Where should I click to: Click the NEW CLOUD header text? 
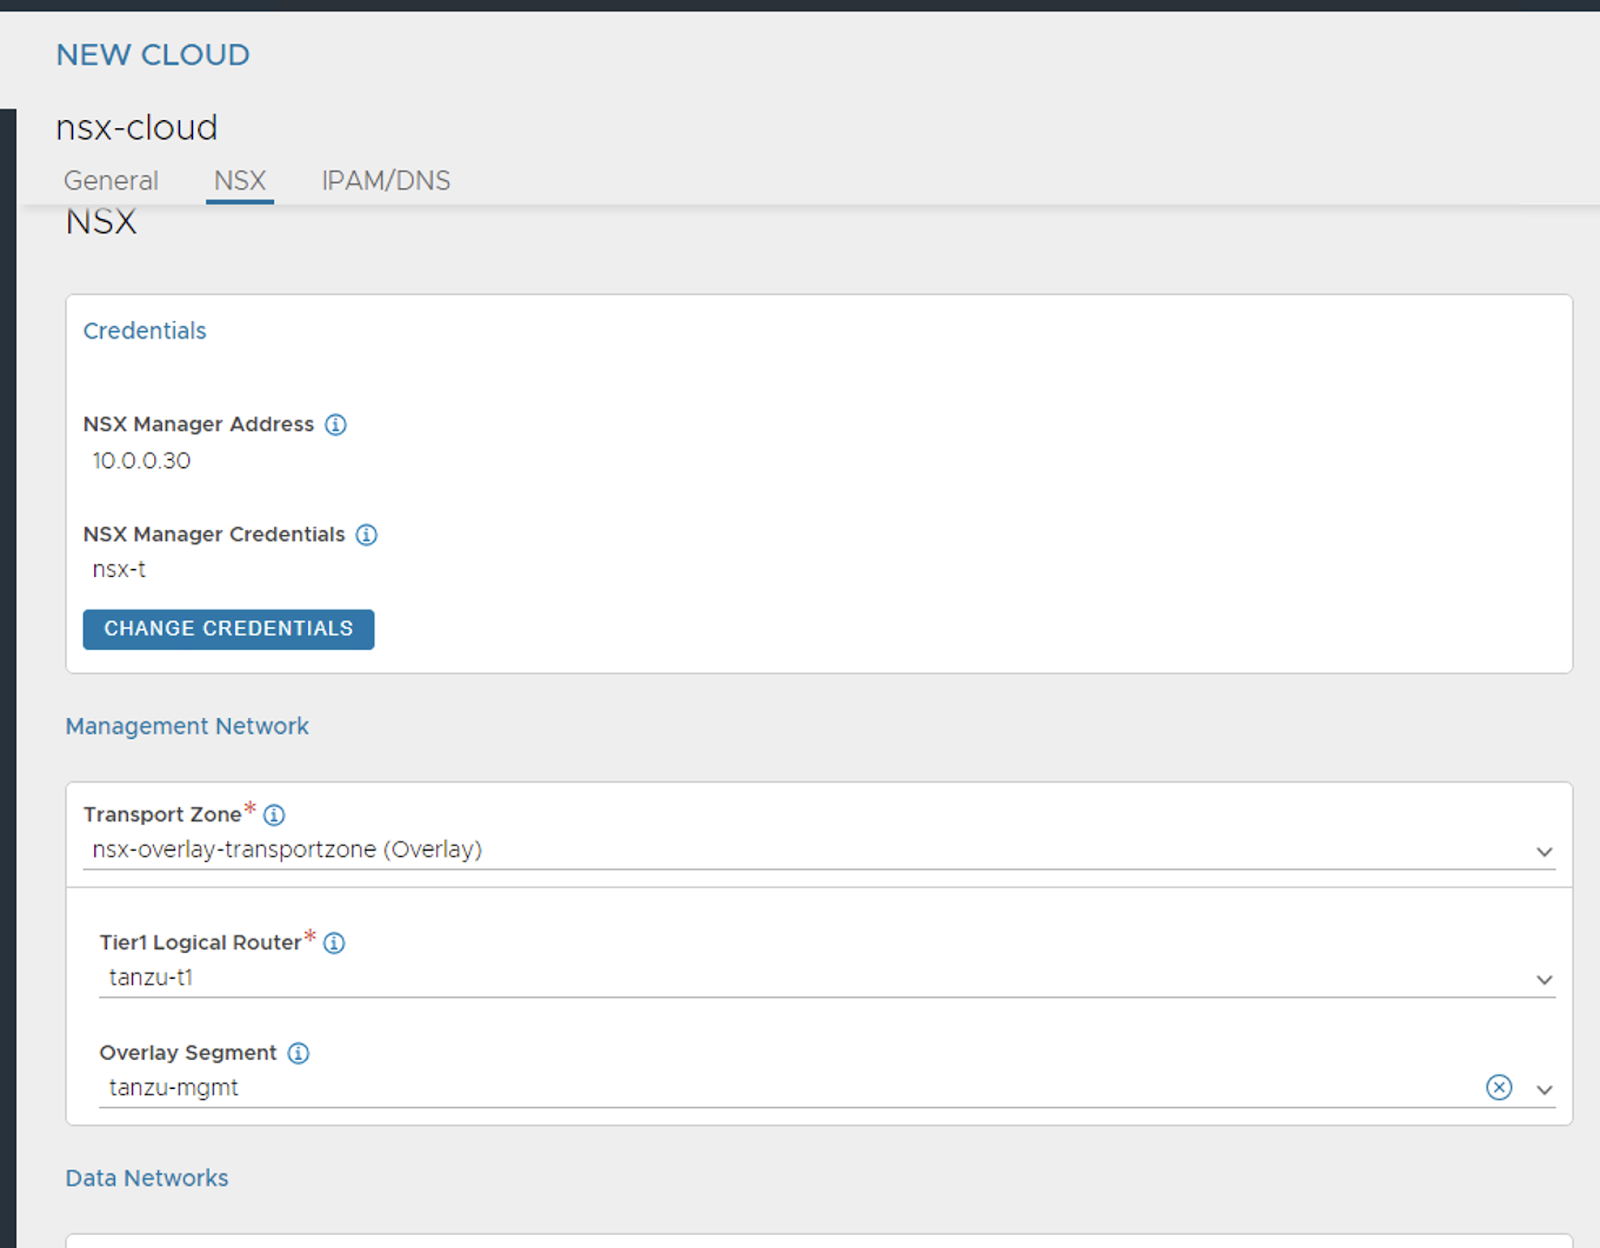tap(153, 55)
